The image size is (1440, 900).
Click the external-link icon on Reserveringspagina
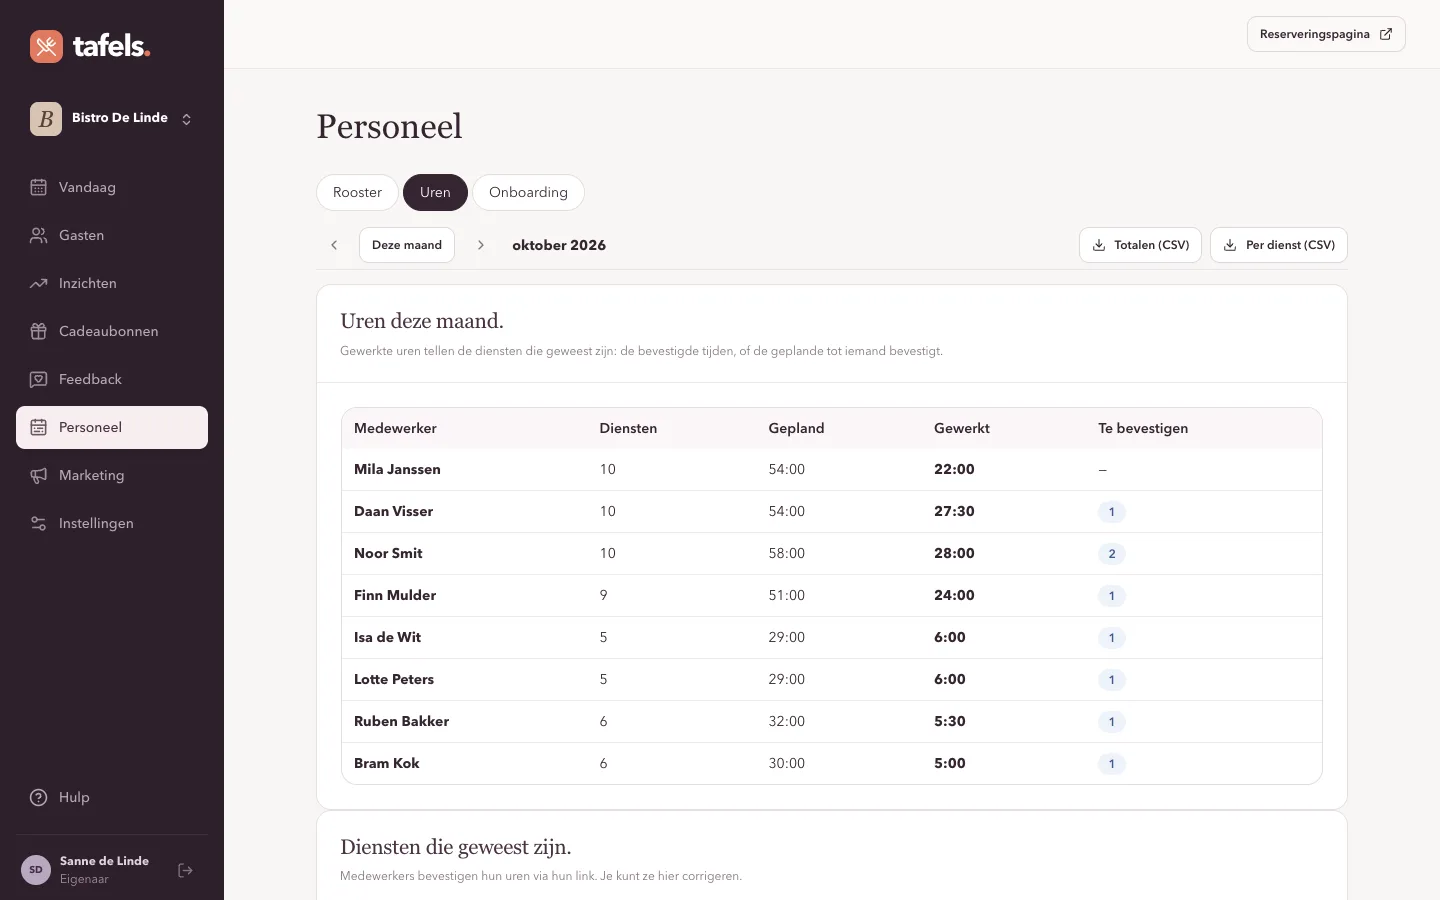point(1386,34)
